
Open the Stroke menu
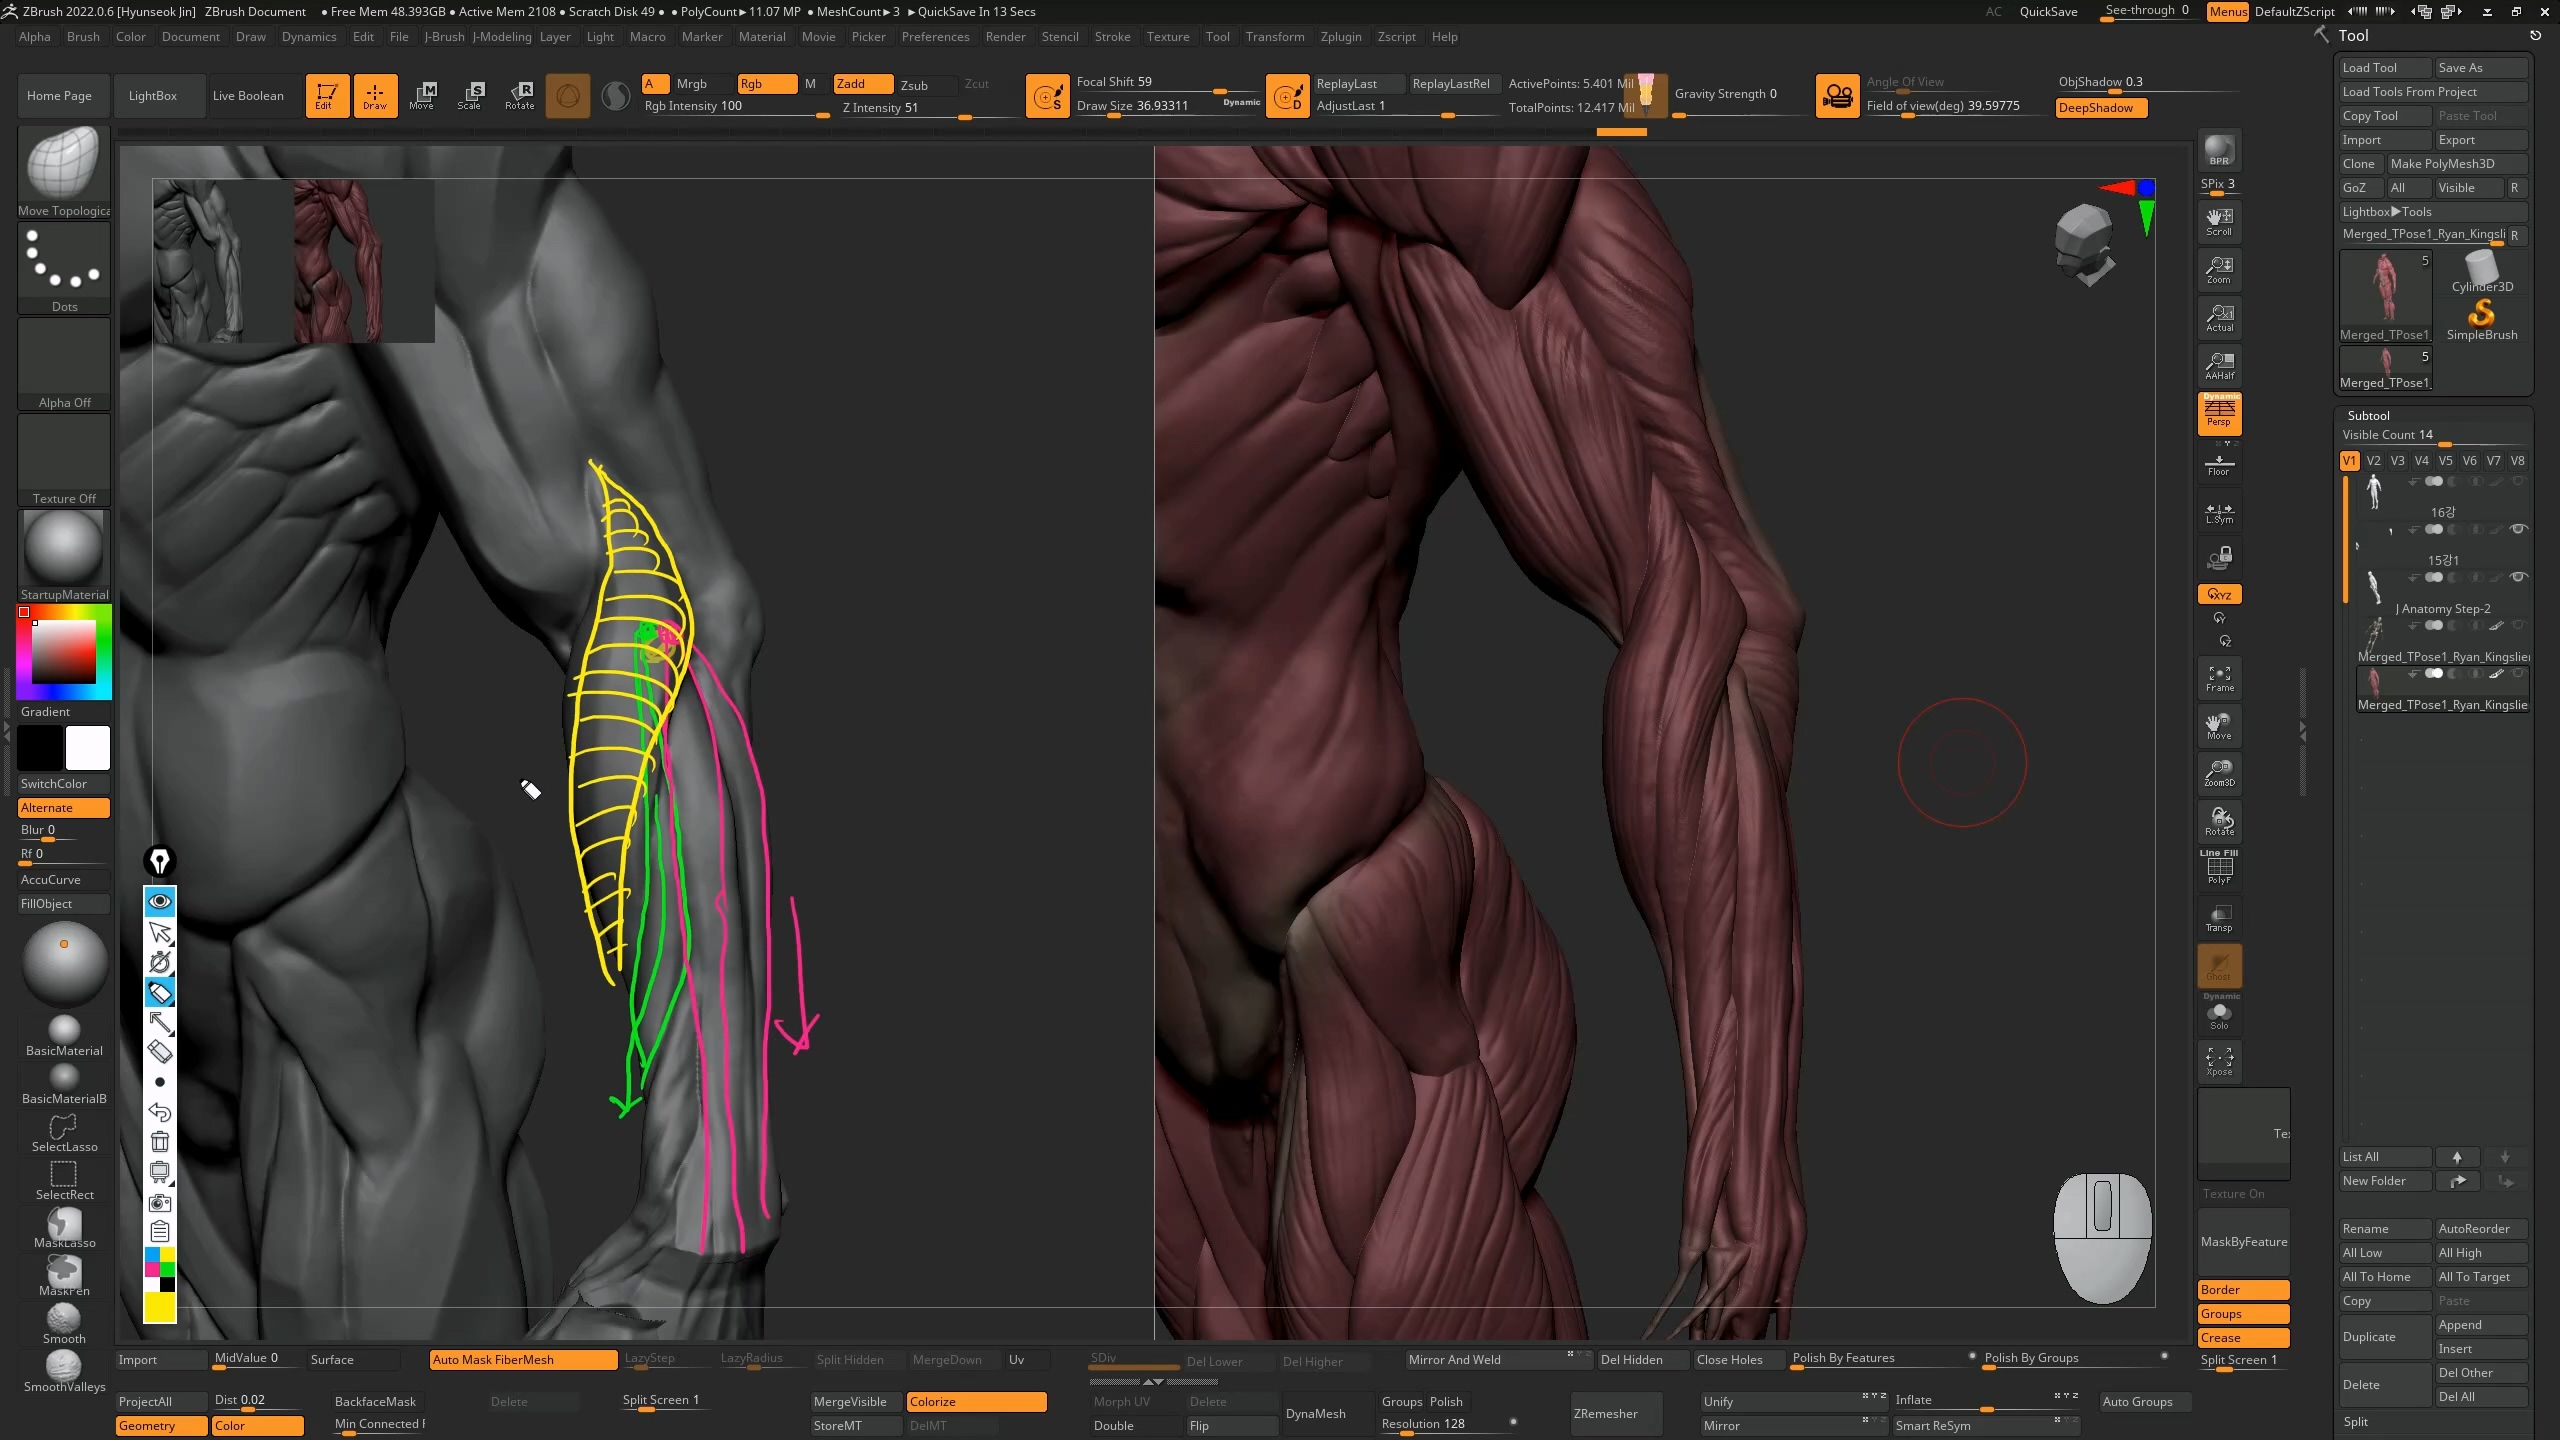coord(1112,37)
